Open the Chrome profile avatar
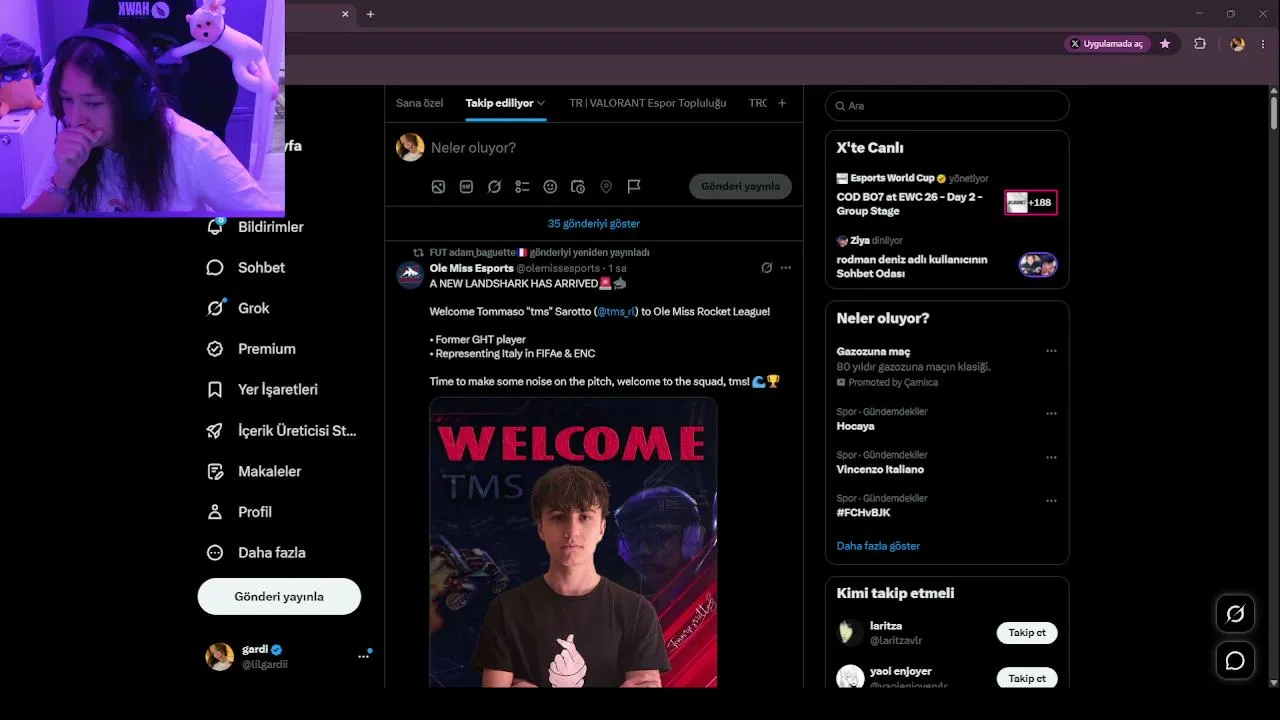Screen dimensions: 1280x720 pyautogui.click(x=1238, y=44)
